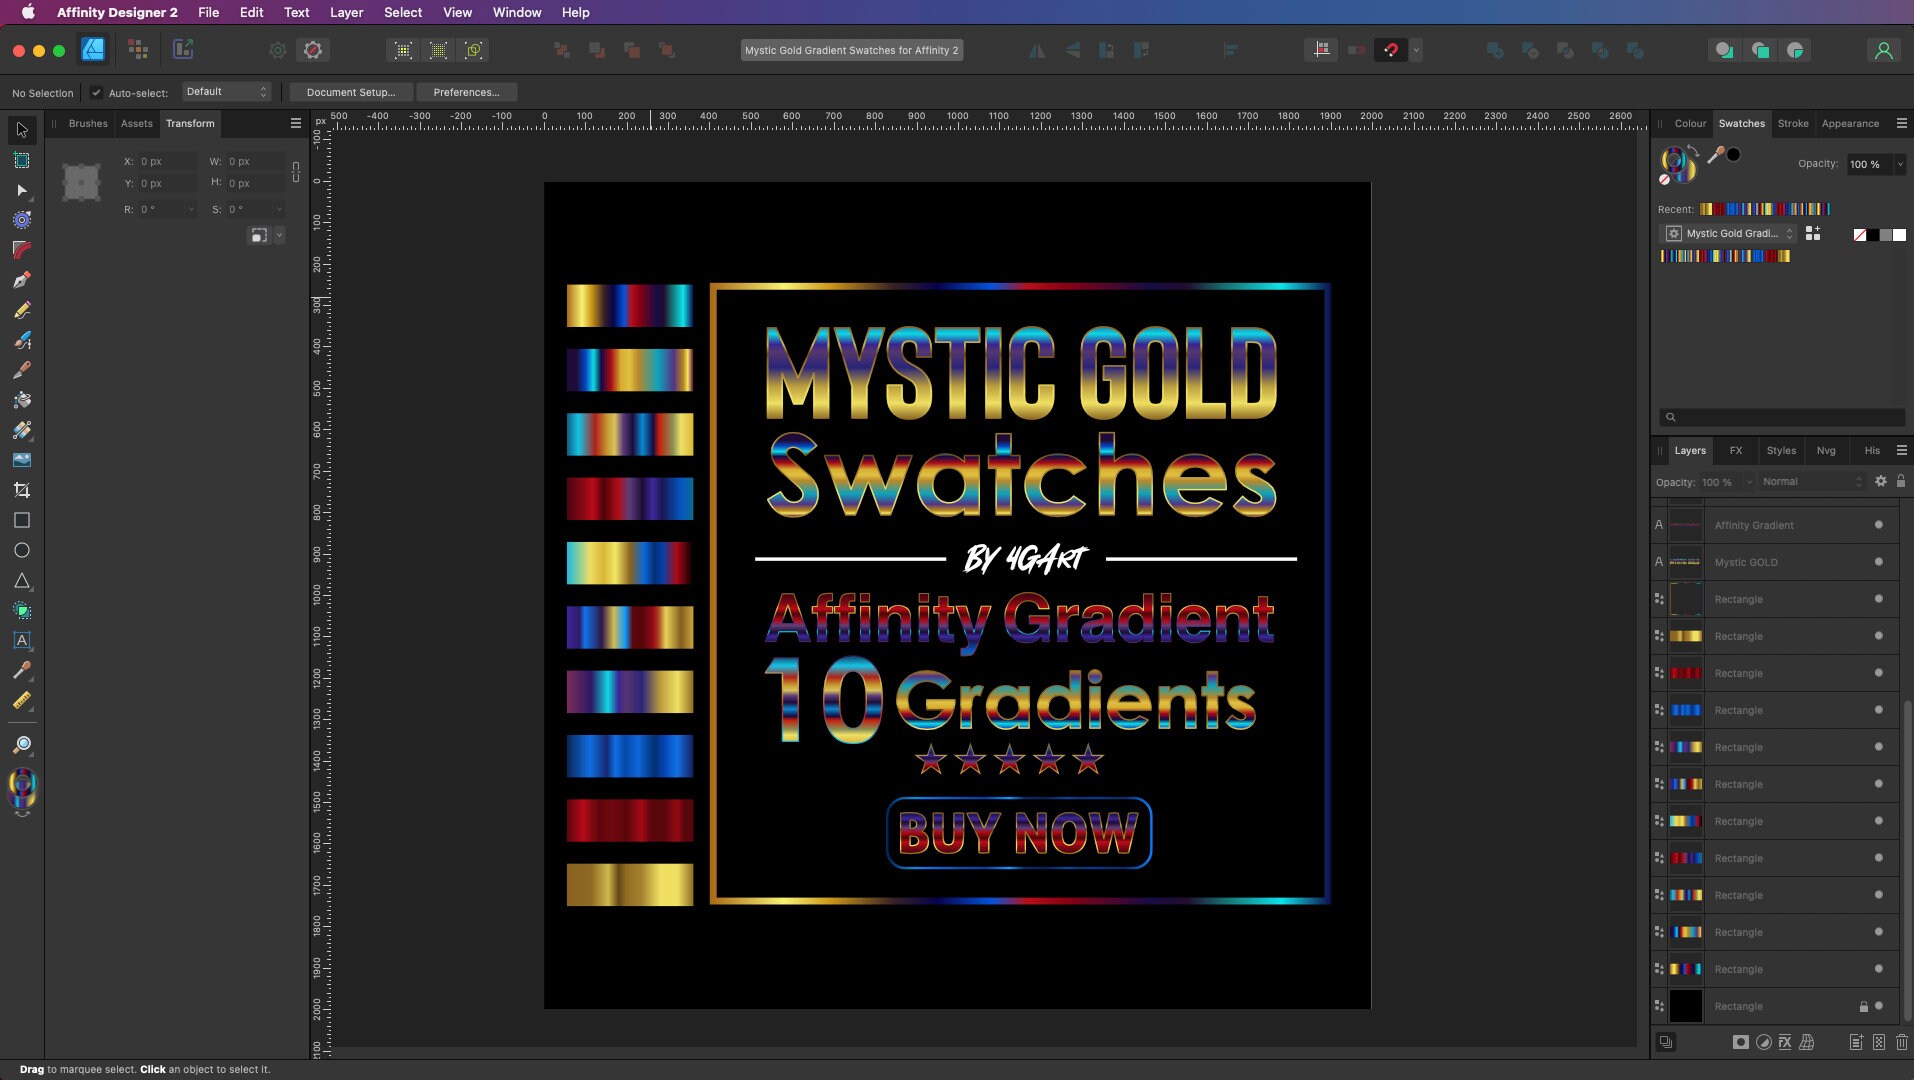Select the Pen tool in the toolbar

(22, 280)
